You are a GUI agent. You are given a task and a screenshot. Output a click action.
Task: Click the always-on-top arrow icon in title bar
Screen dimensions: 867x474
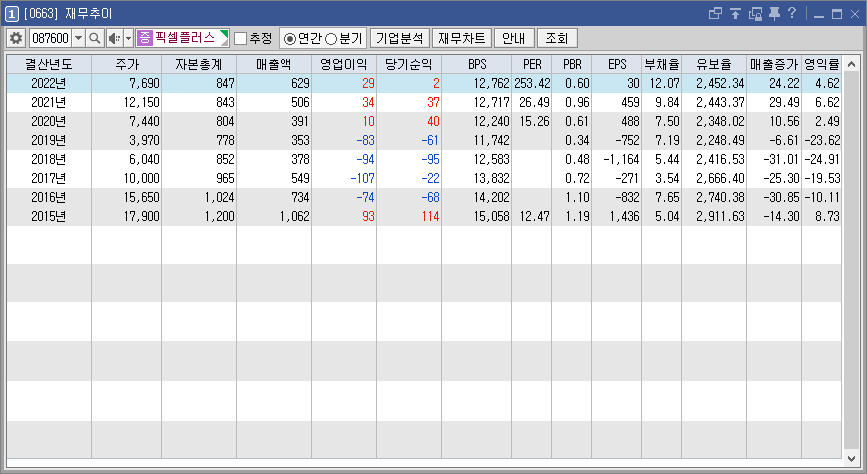pyautogui.click(x=735, y=13)
